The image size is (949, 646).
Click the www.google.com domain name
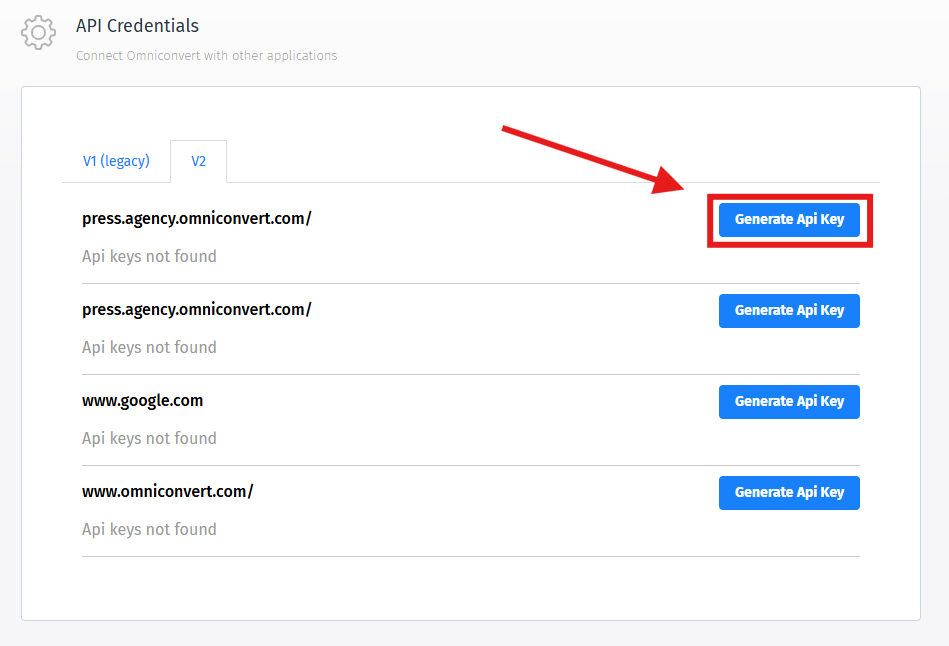point(142,400)
